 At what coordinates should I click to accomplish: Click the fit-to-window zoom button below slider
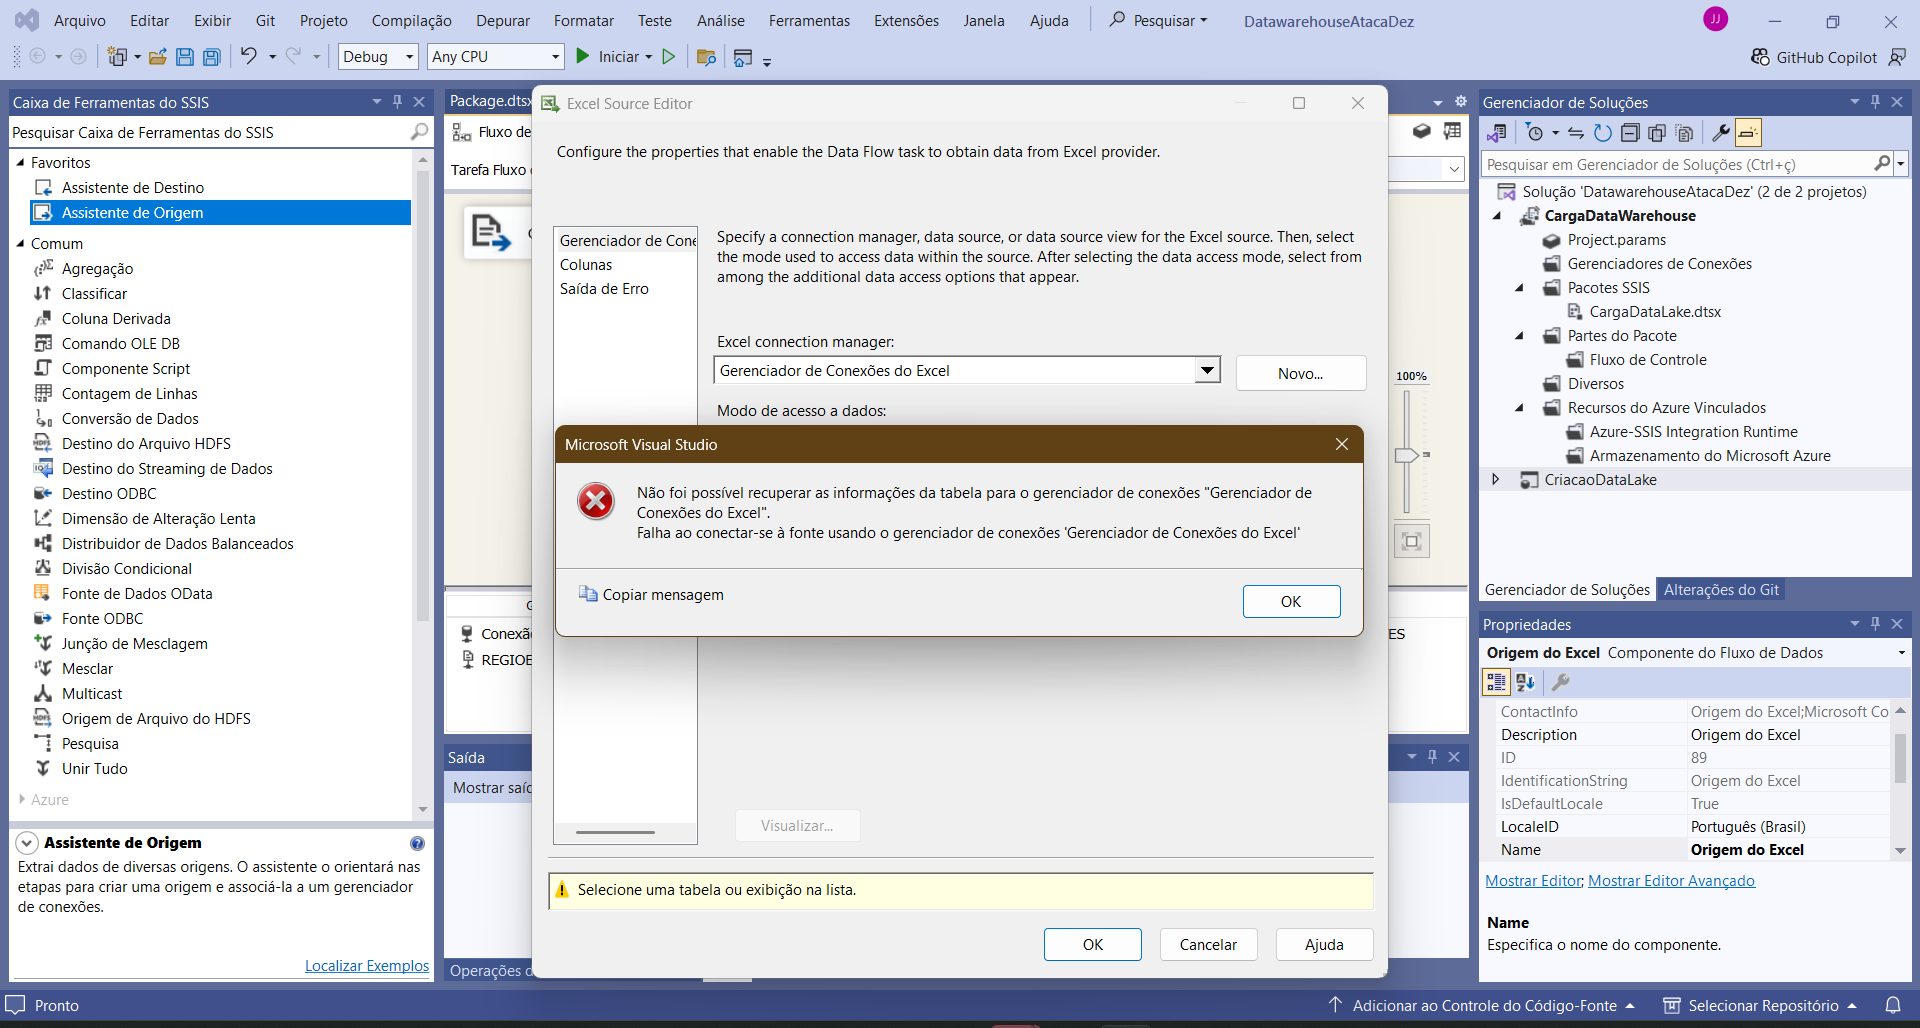click(1411, 541)
